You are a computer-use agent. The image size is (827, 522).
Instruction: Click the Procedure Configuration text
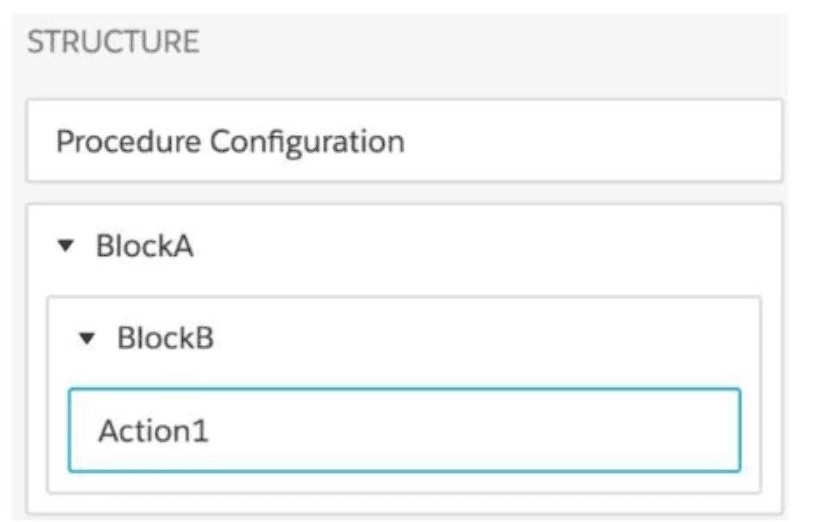tap(230, 141)
